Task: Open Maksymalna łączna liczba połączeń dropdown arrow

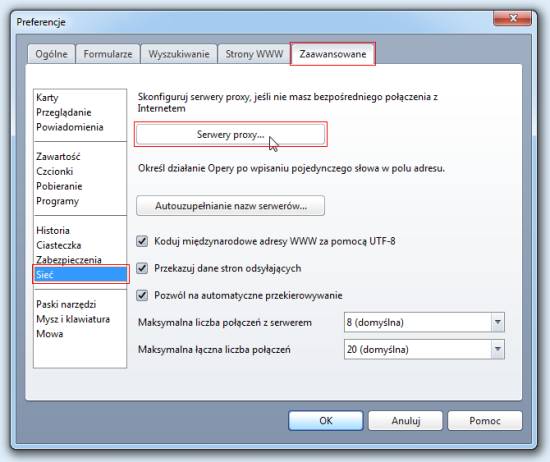Action: 497,349
